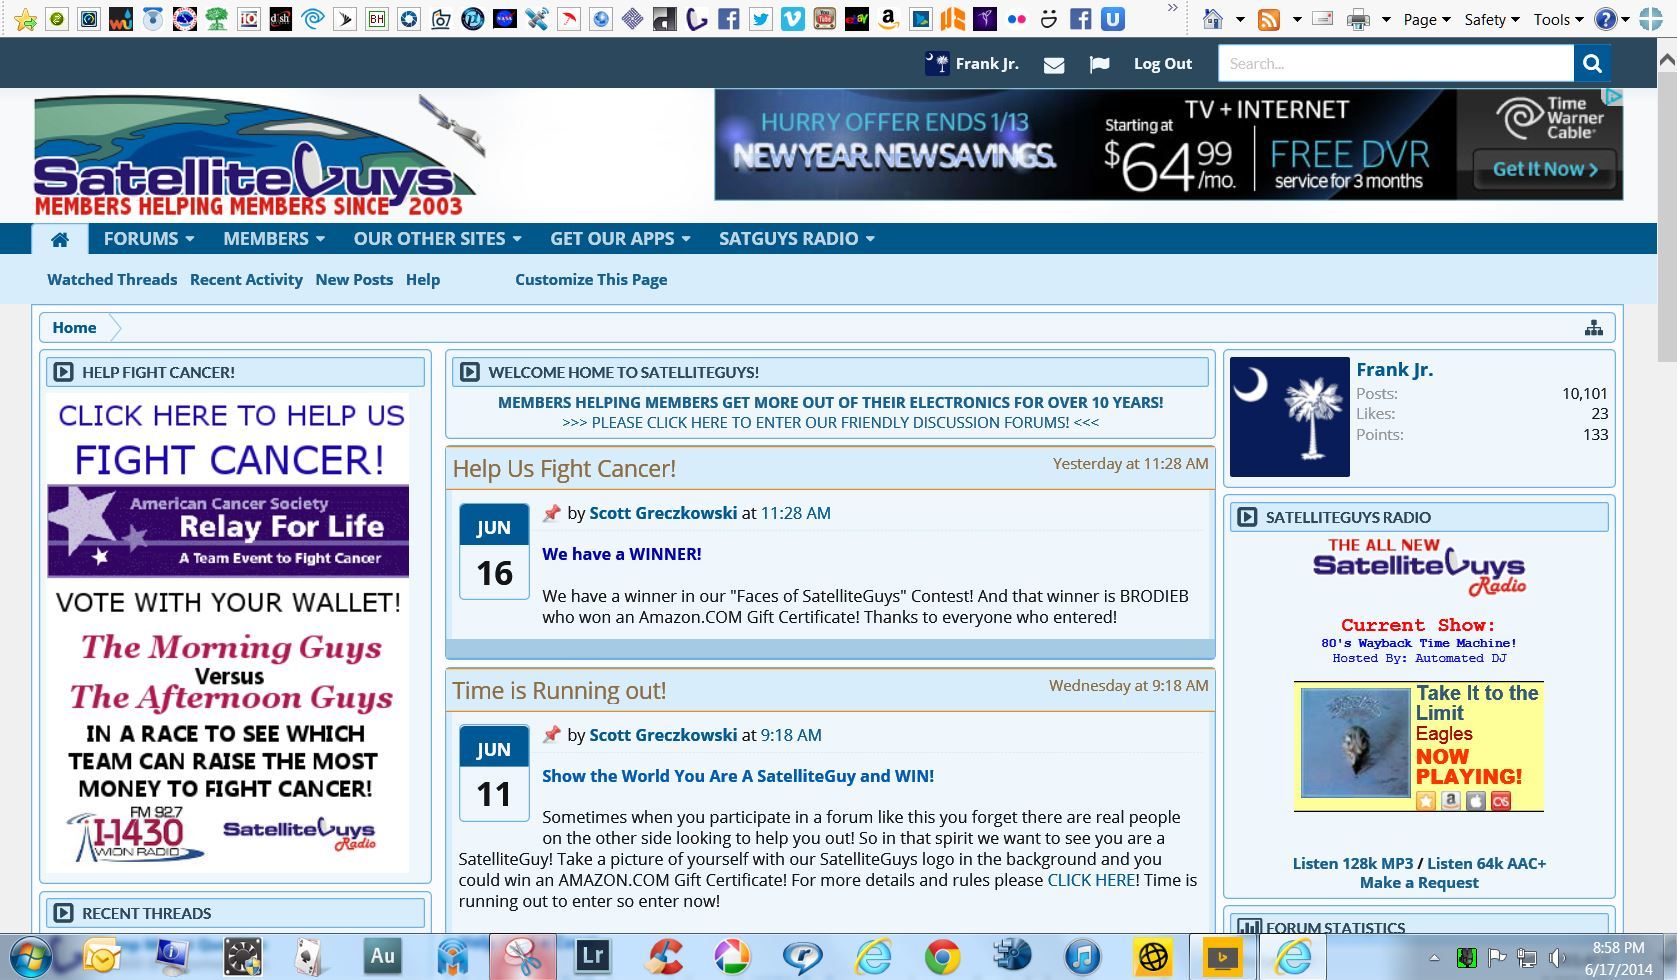The image size is (1677, 980).
Task: Open Show the World You Are A SatelliteGuy link
Action: point(738,776)
